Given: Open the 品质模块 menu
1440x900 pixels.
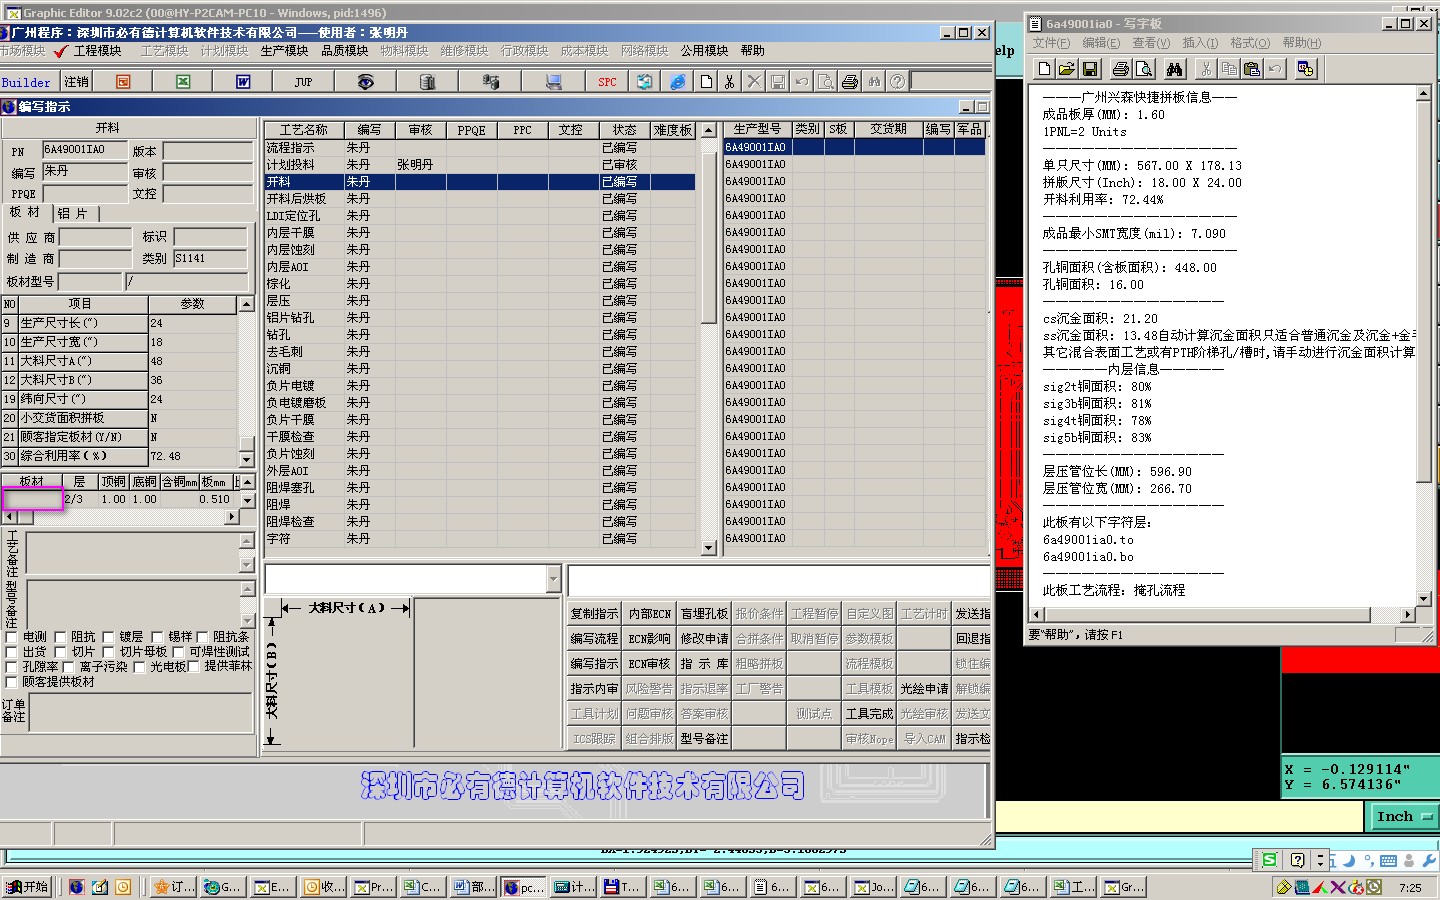Looking at the screenshot, I should (x=344, y=51).
